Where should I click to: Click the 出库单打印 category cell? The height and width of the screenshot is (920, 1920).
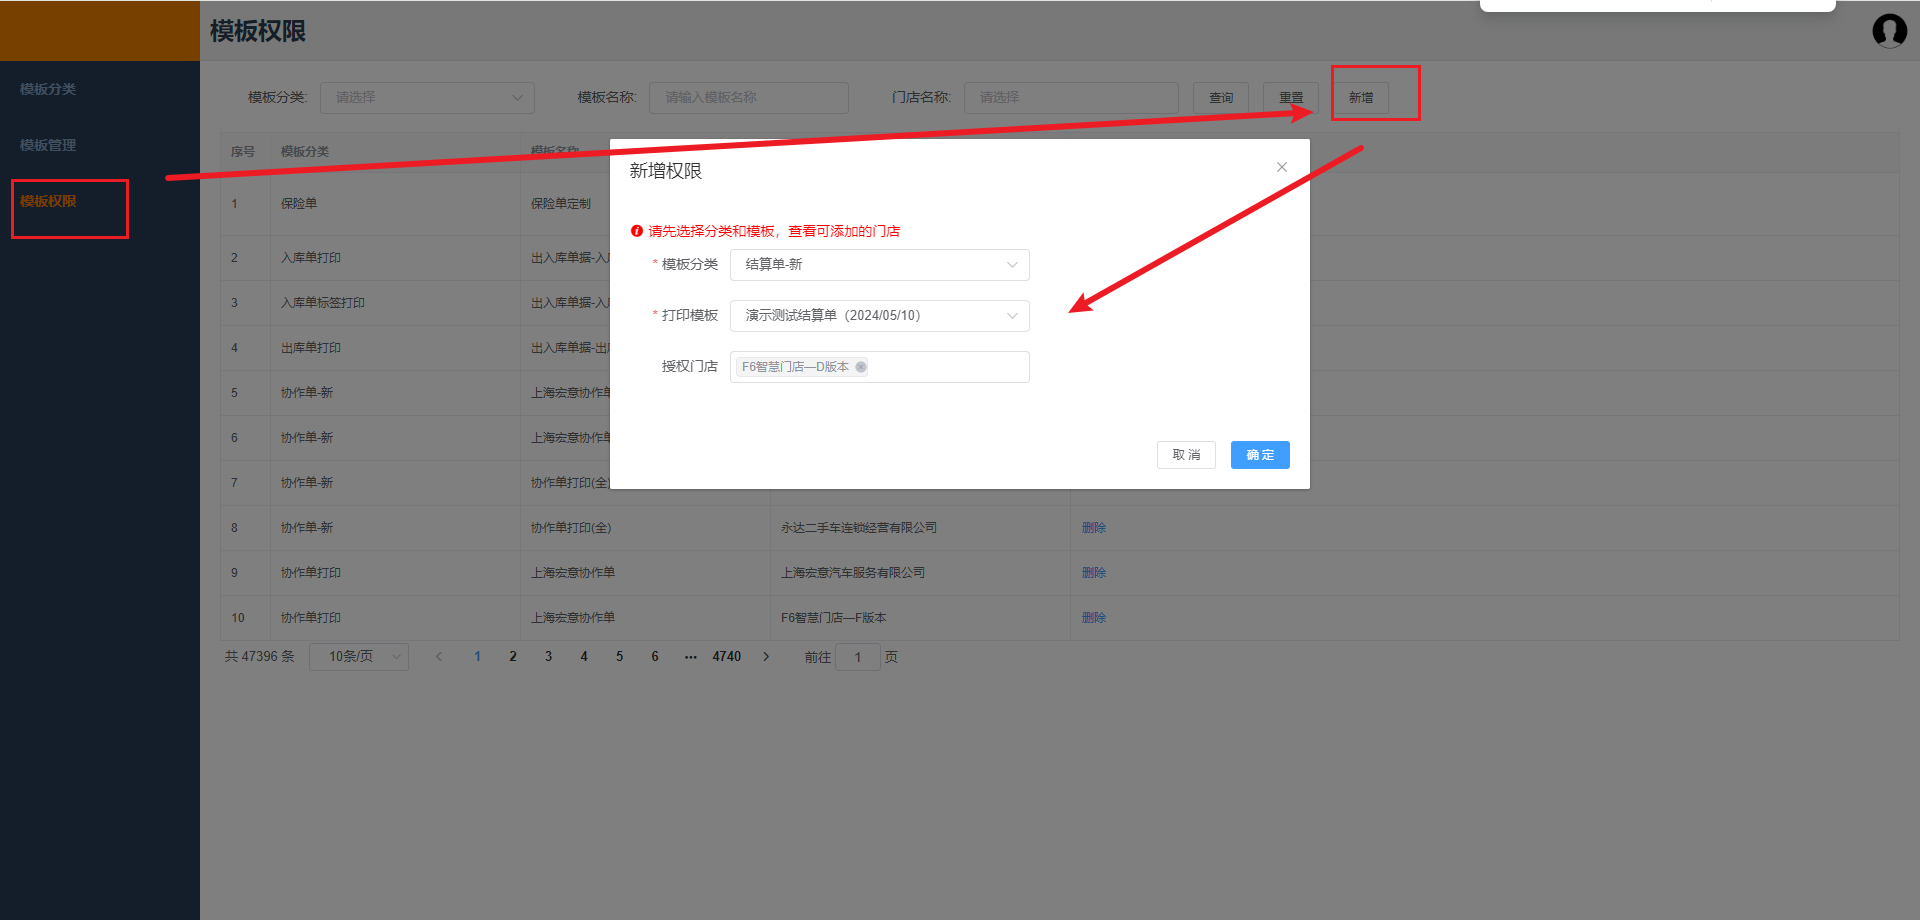pyautogui.click(x=395, y=348)
